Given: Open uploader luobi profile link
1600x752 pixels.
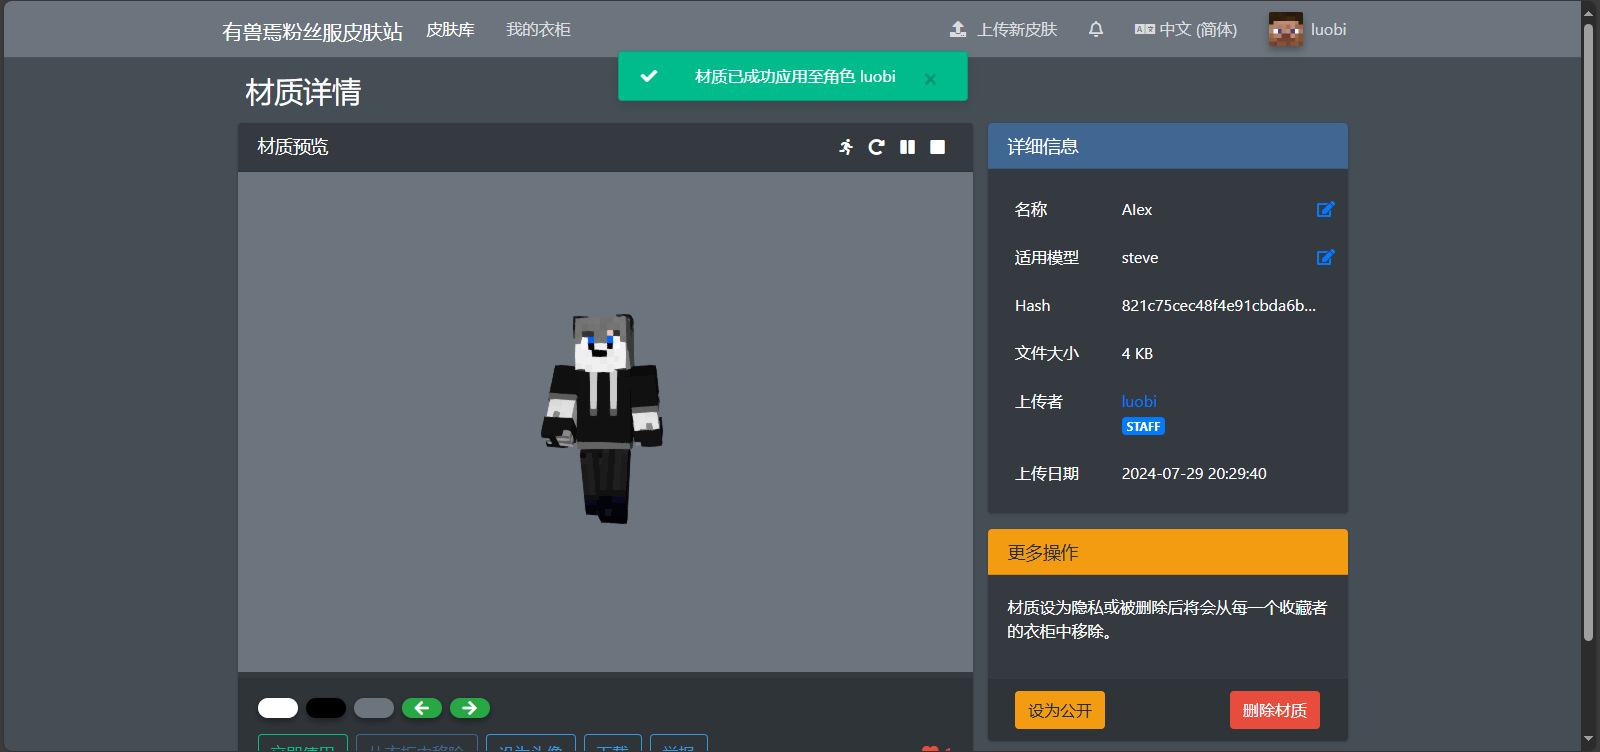Looking at the screenshot, I should click(1139, 401).
